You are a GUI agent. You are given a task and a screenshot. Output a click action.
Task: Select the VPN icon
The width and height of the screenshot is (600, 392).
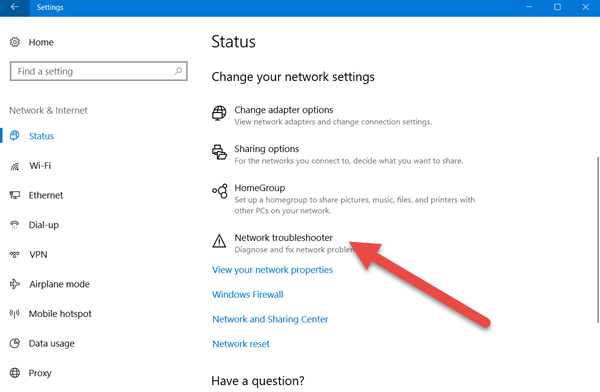coord(15,254)
